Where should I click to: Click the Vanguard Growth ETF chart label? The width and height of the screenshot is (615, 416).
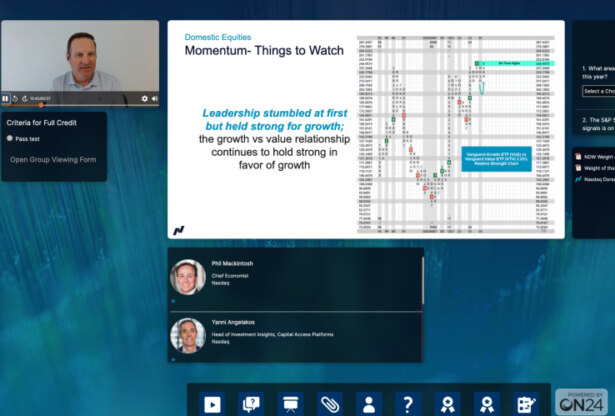coord(496,159)
